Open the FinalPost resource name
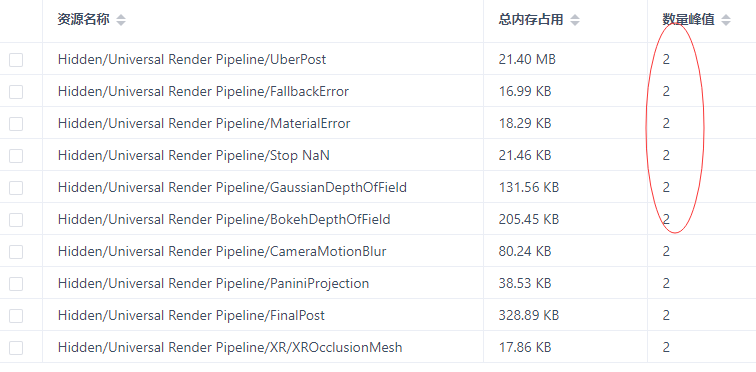 click(x=191, y=315)
